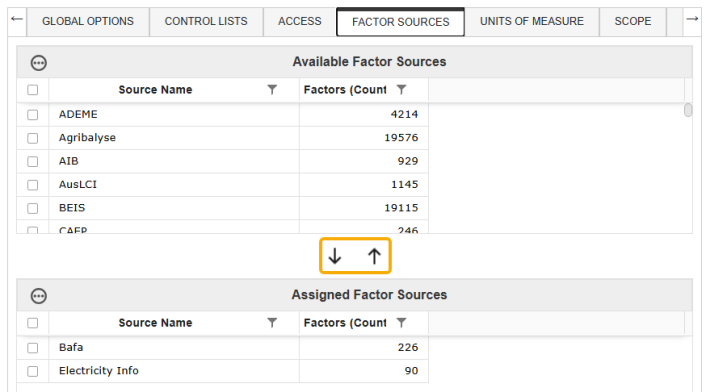The image size is (706, 392).
Task: Select the AusLCI row name
Action: tap(77, 185)
